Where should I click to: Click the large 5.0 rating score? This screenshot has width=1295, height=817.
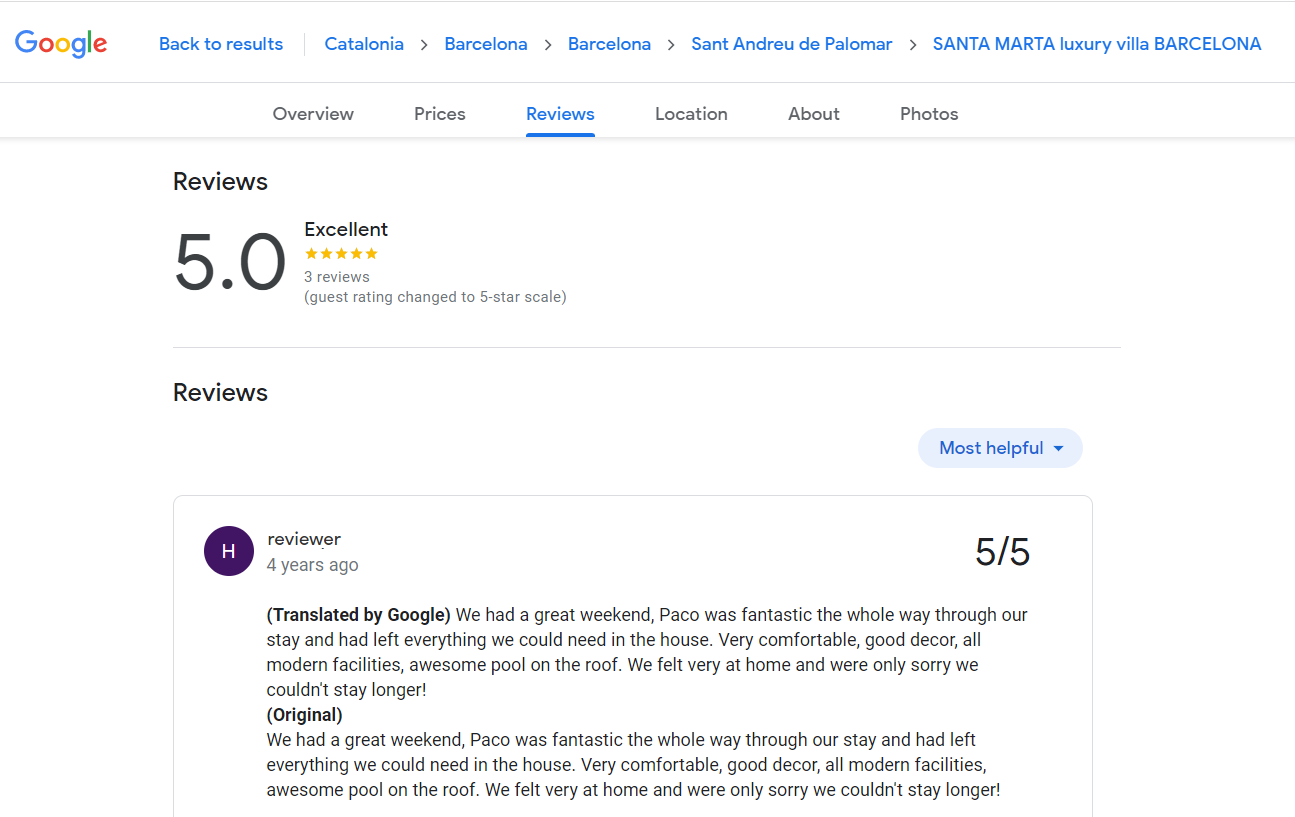pyautogui.click(x=230, y=263)
